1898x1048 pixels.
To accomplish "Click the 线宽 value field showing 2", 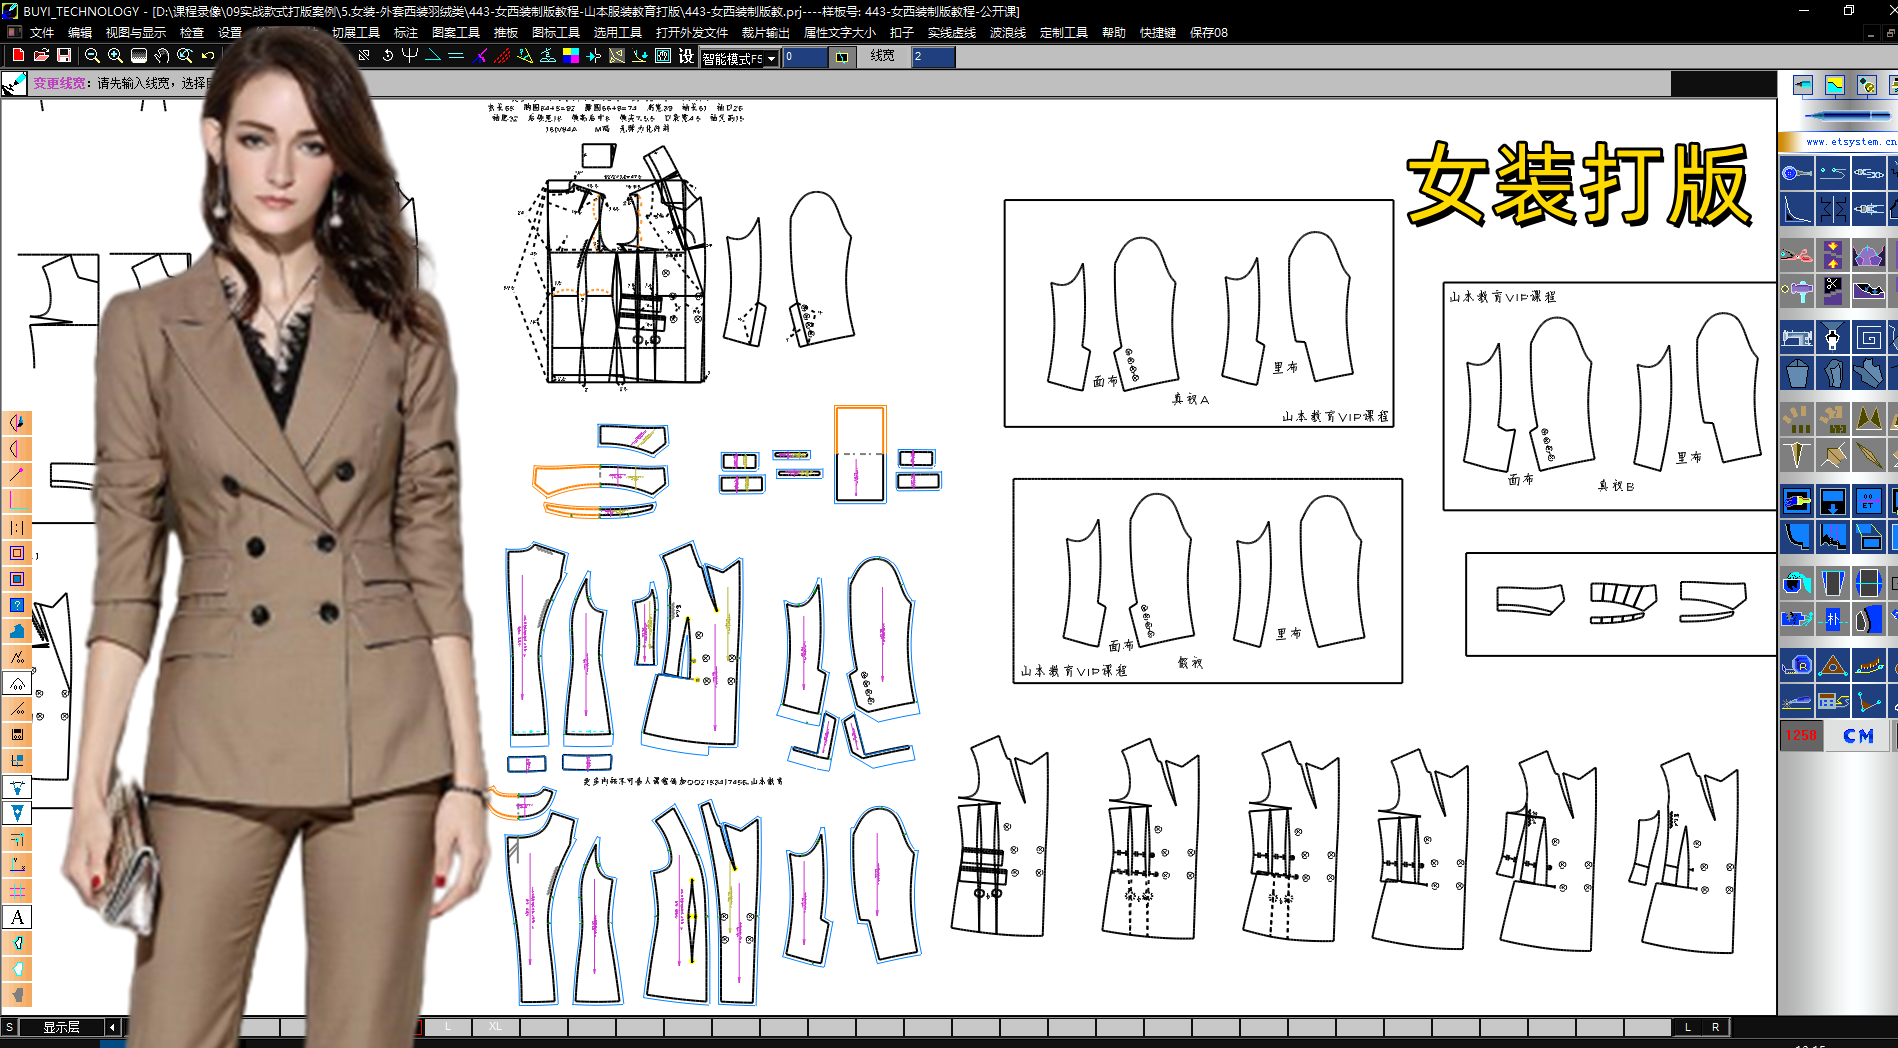I will [x=933, y=57].
